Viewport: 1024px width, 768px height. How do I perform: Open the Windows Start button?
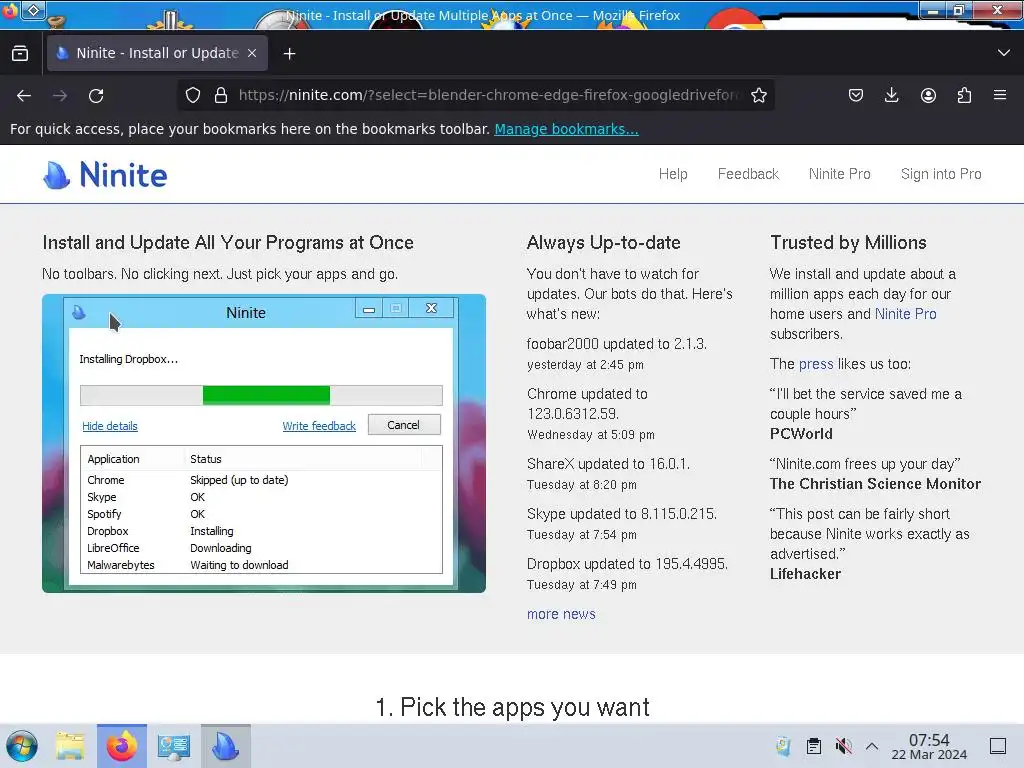point(22,746)
